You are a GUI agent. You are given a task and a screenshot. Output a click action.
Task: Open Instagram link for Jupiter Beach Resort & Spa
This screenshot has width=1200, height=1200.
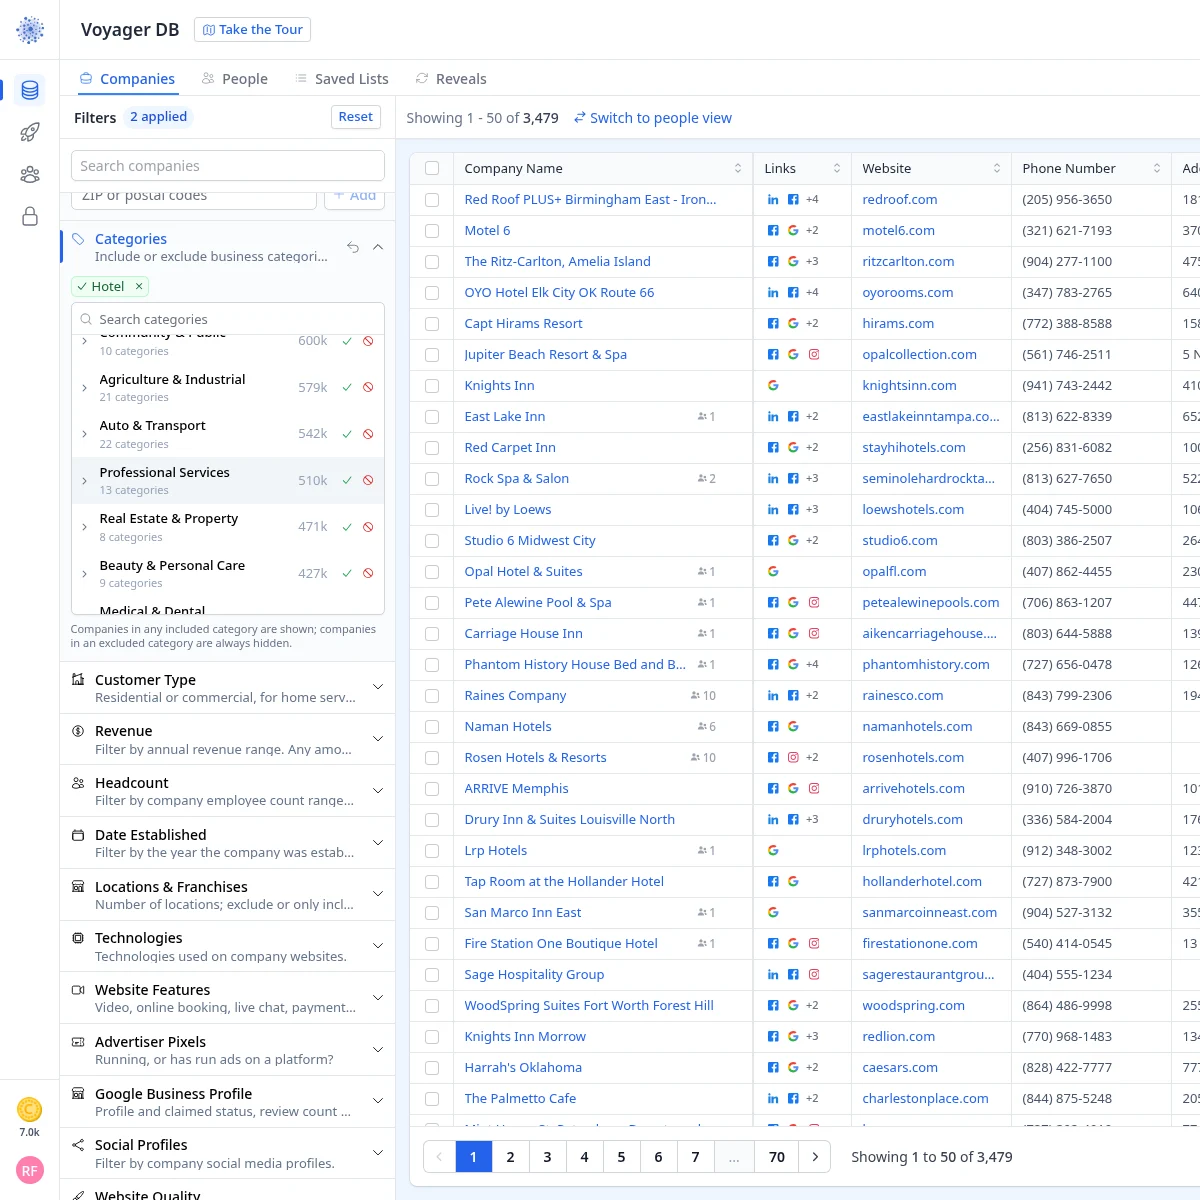click(x=814, y=355)
